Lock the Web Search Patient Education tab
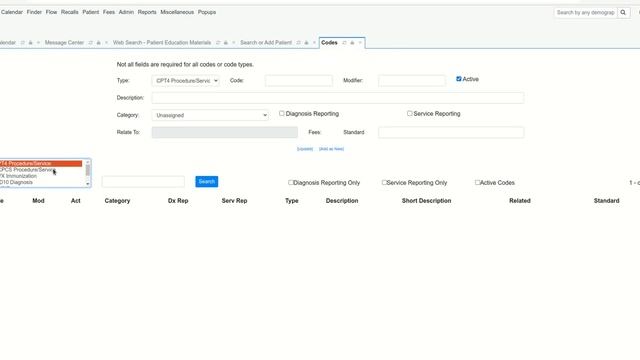 click(x=226, y=43)
